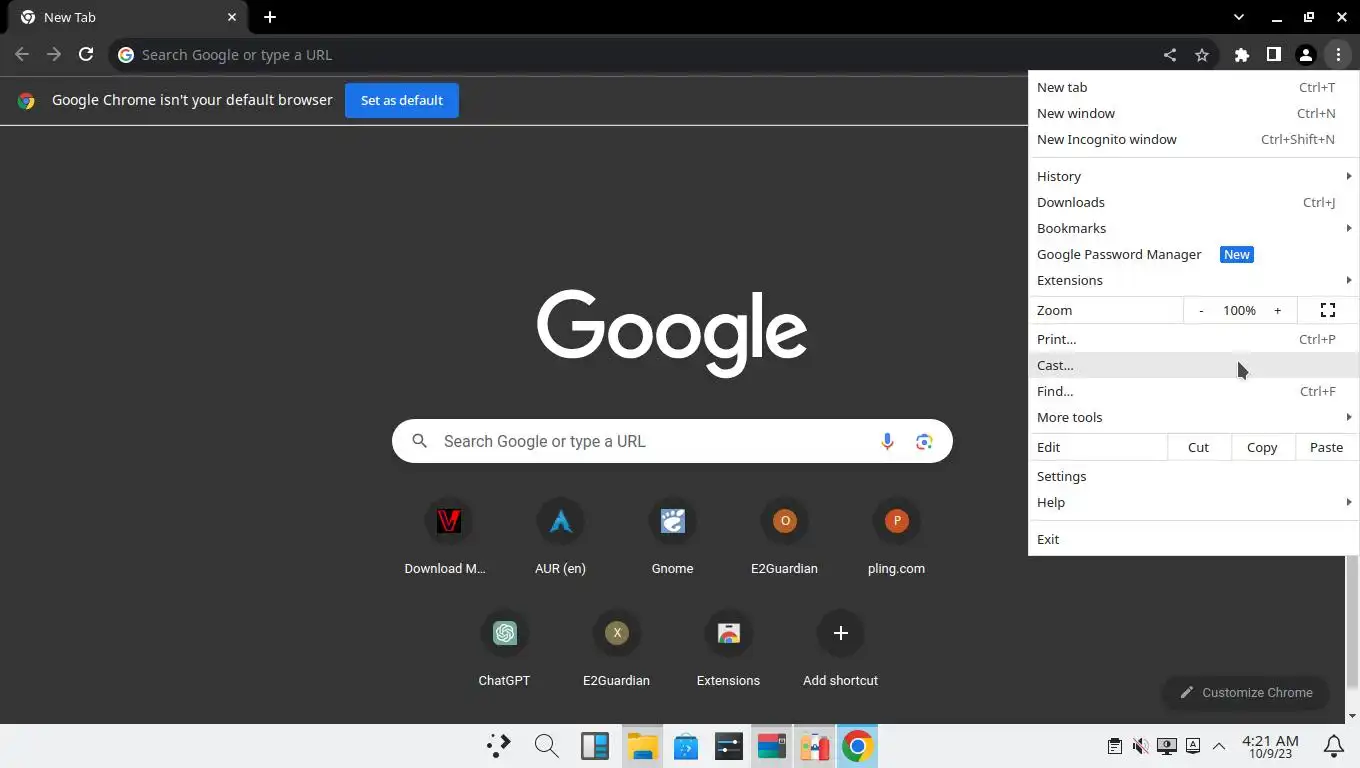
Task: Open the profile avatar icon
Action: (x=1306, y=55)
